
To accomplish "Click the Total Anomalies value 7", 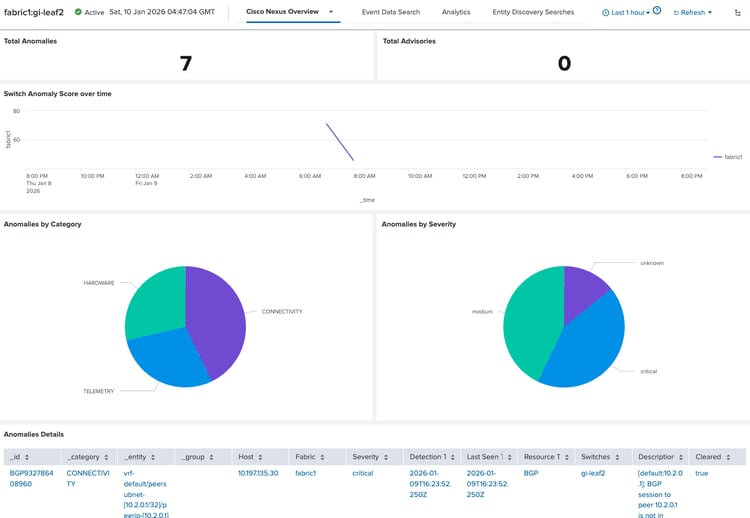I will pyautogui.click(x=185, y=63).
